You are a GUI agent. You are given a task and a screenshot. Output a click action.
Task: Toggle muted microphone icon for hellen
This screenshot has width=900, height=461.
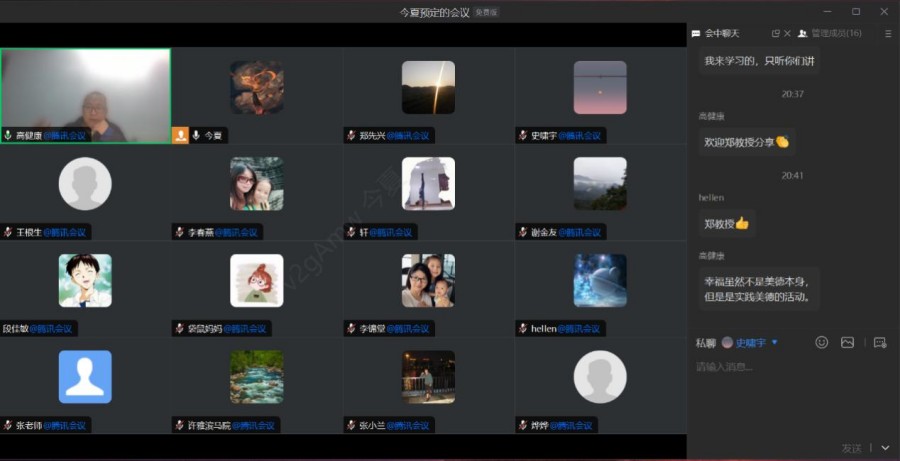coord(523,328)
